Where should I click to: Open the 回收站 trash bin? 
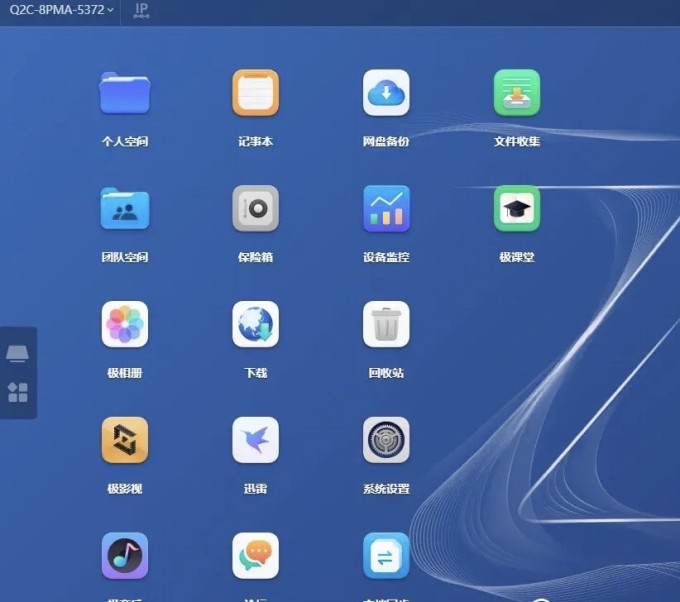pyautogui.click(x=386, y=324)
